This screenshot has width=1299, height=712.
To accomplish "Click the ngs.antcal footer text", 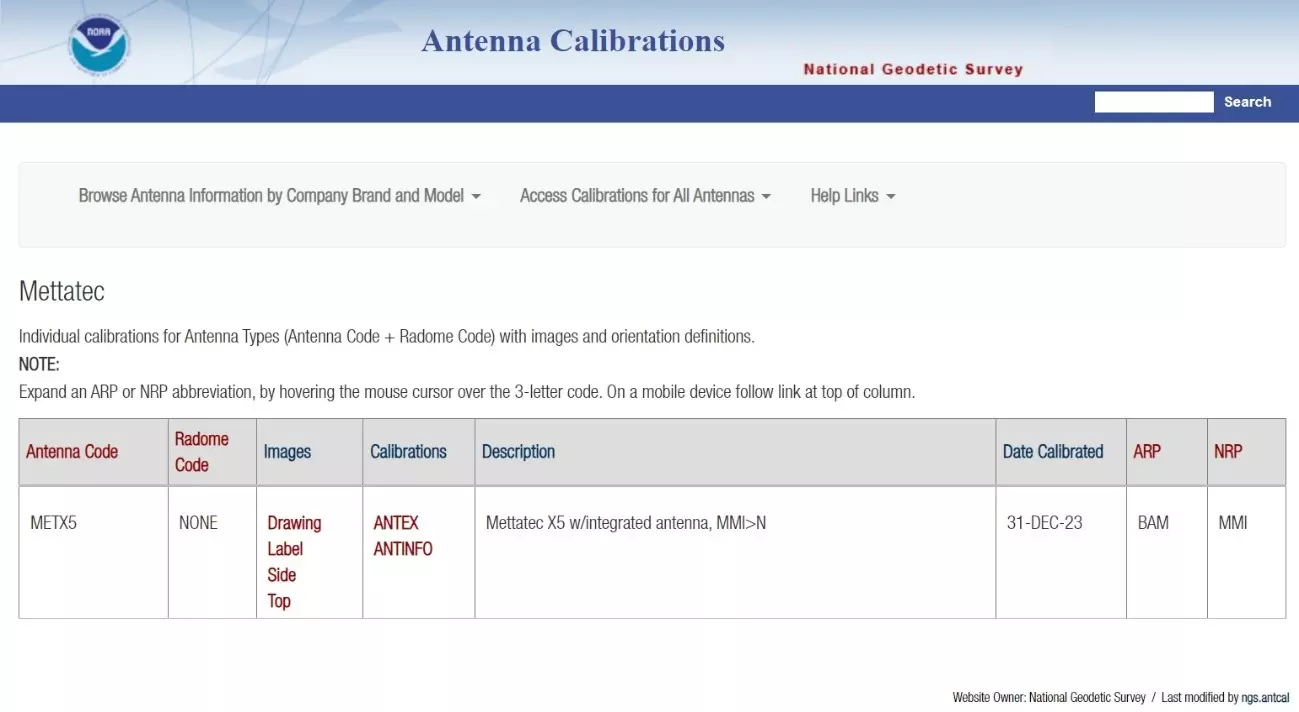I will point(1265,698).
